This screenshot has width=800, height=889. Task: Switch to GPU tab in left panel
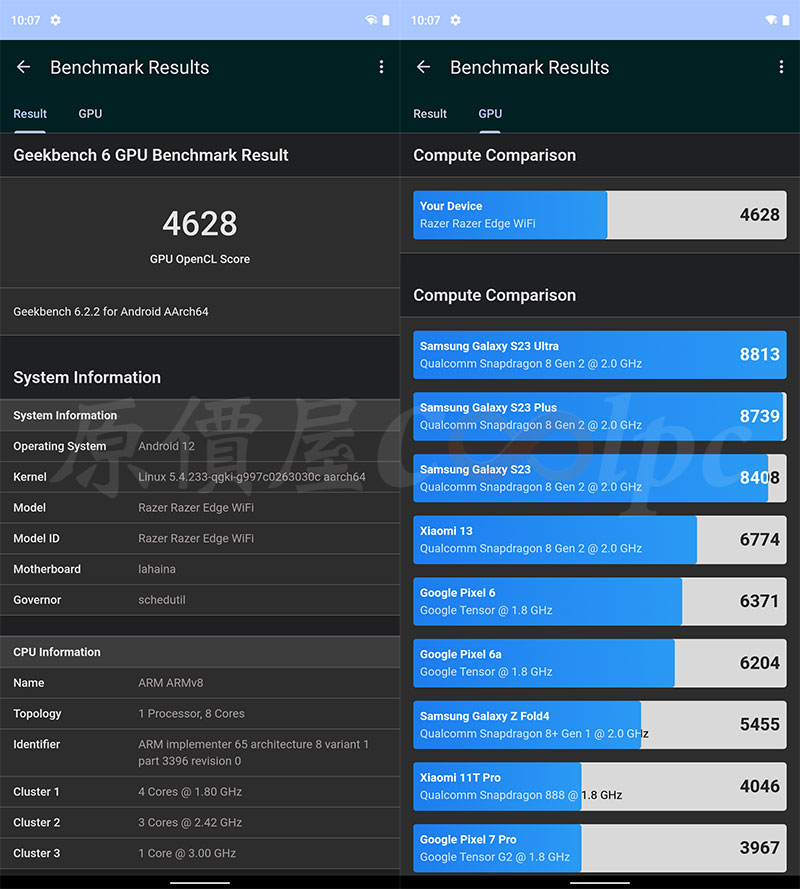[x=90, y=114]
